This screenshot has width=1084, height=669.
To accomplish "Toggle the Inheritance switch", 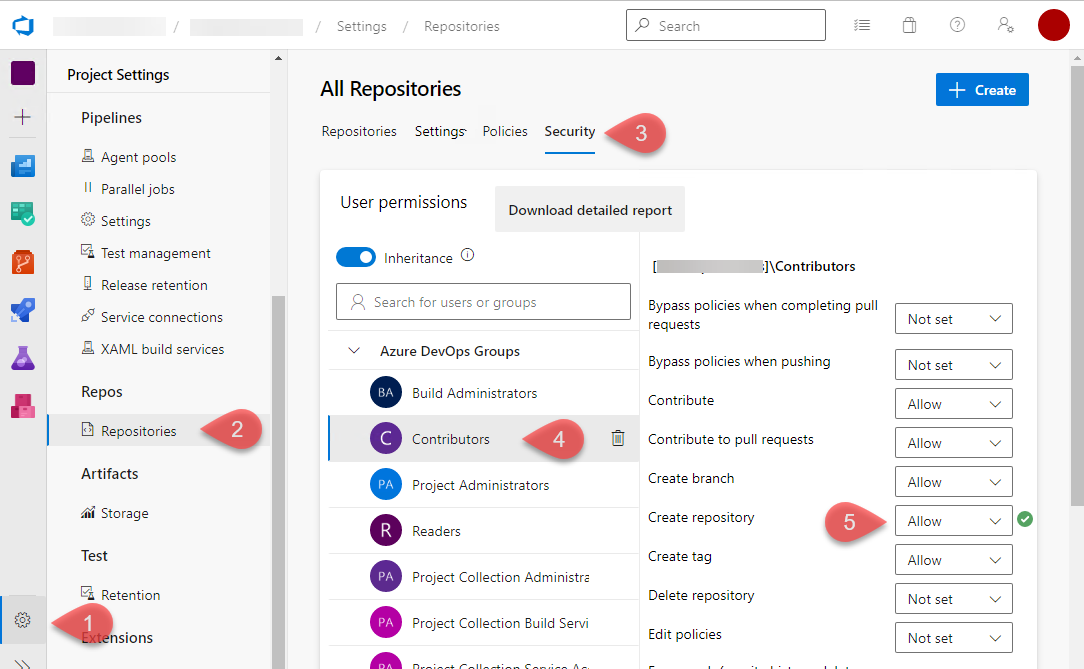I will [355, 257].
